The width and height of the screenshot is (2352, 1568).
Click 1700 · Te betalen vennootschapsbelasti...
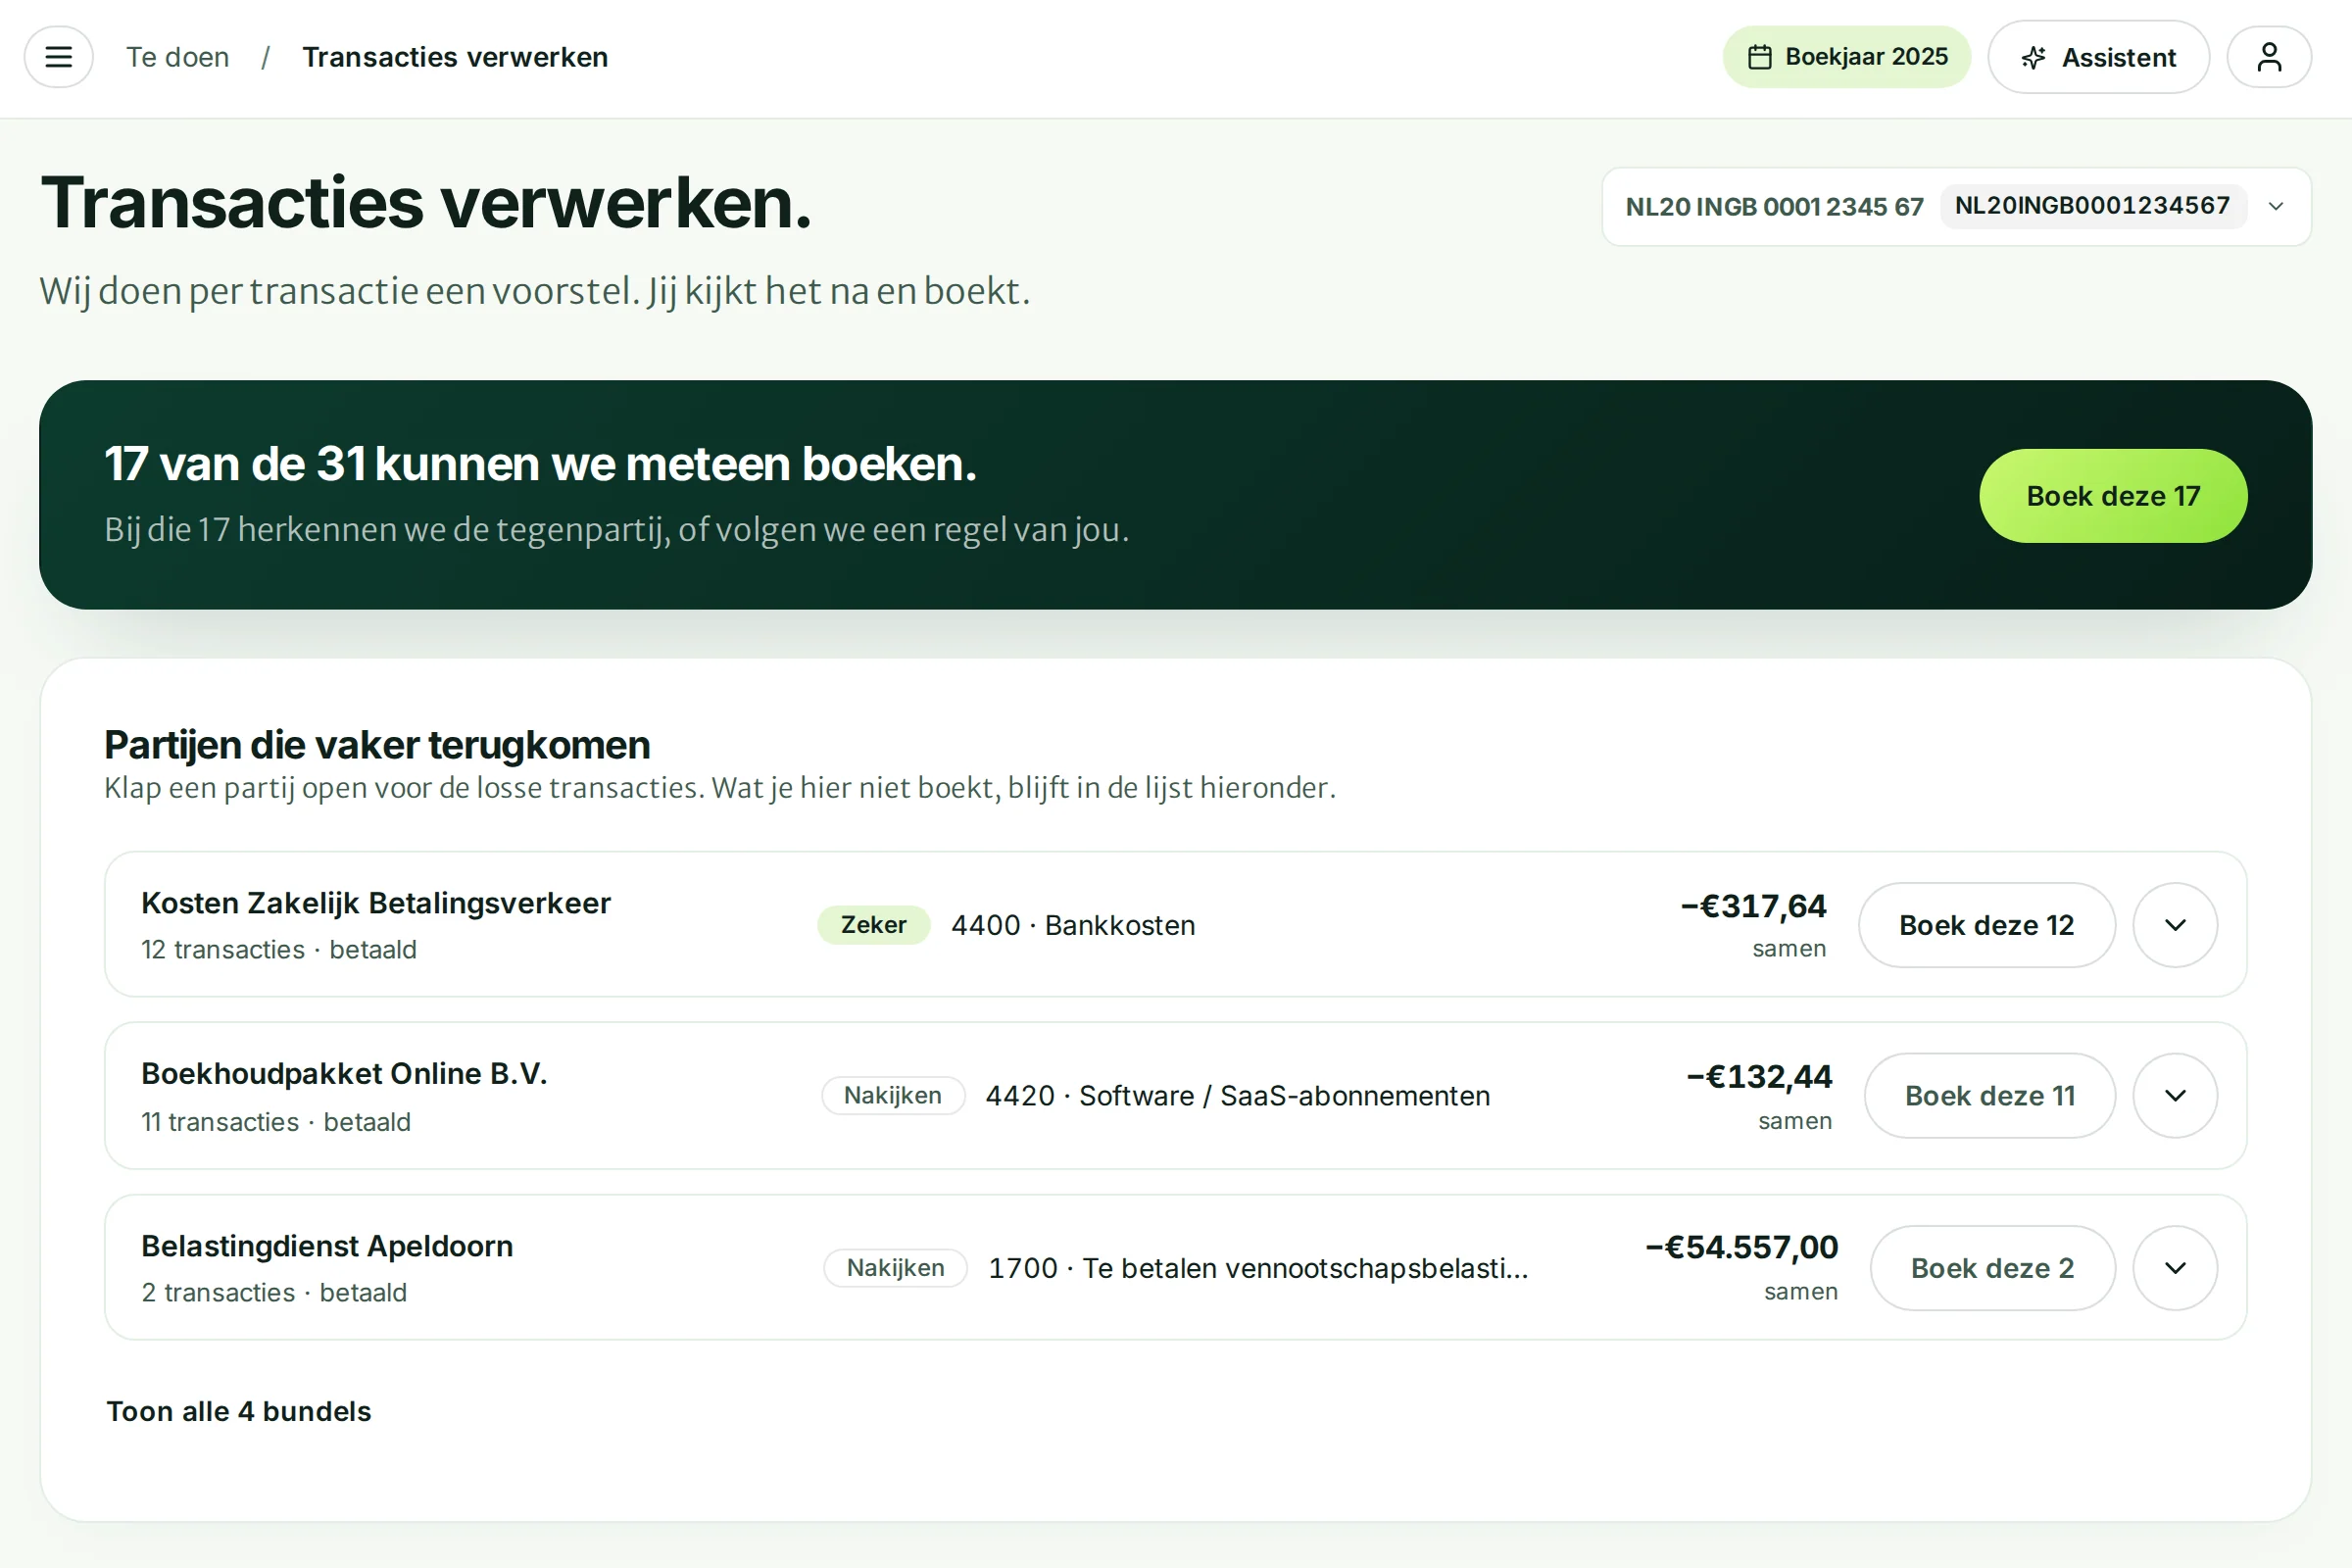[1258, 1268]
